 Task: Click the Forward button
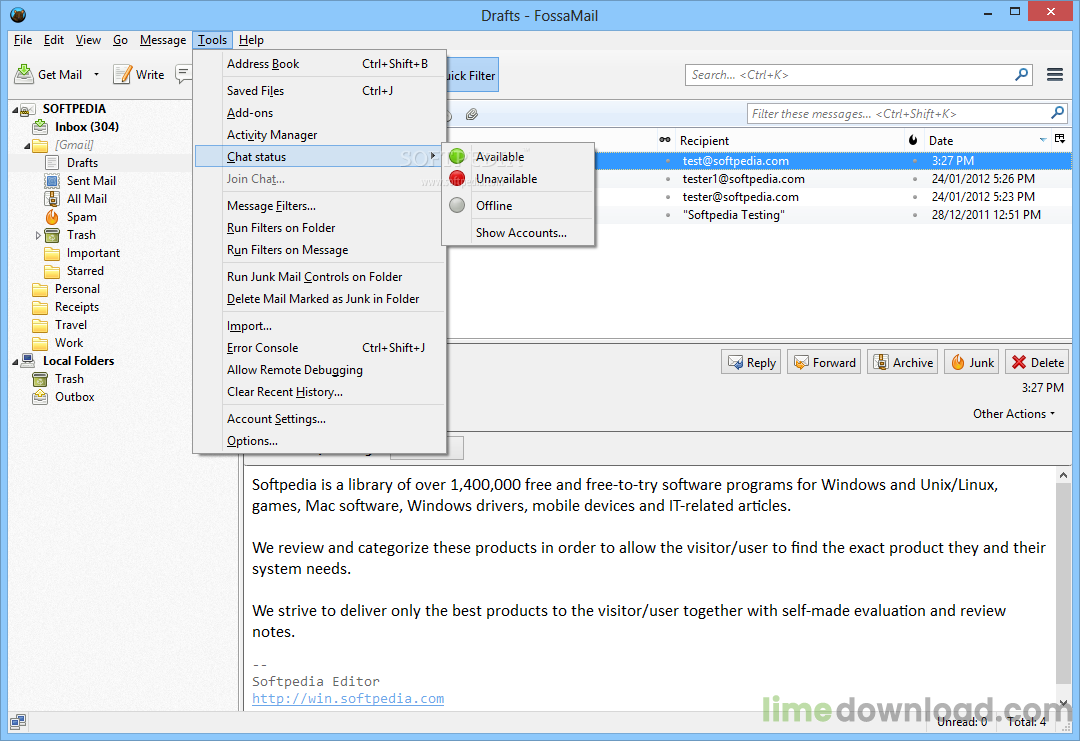click(x=824, y=362)
